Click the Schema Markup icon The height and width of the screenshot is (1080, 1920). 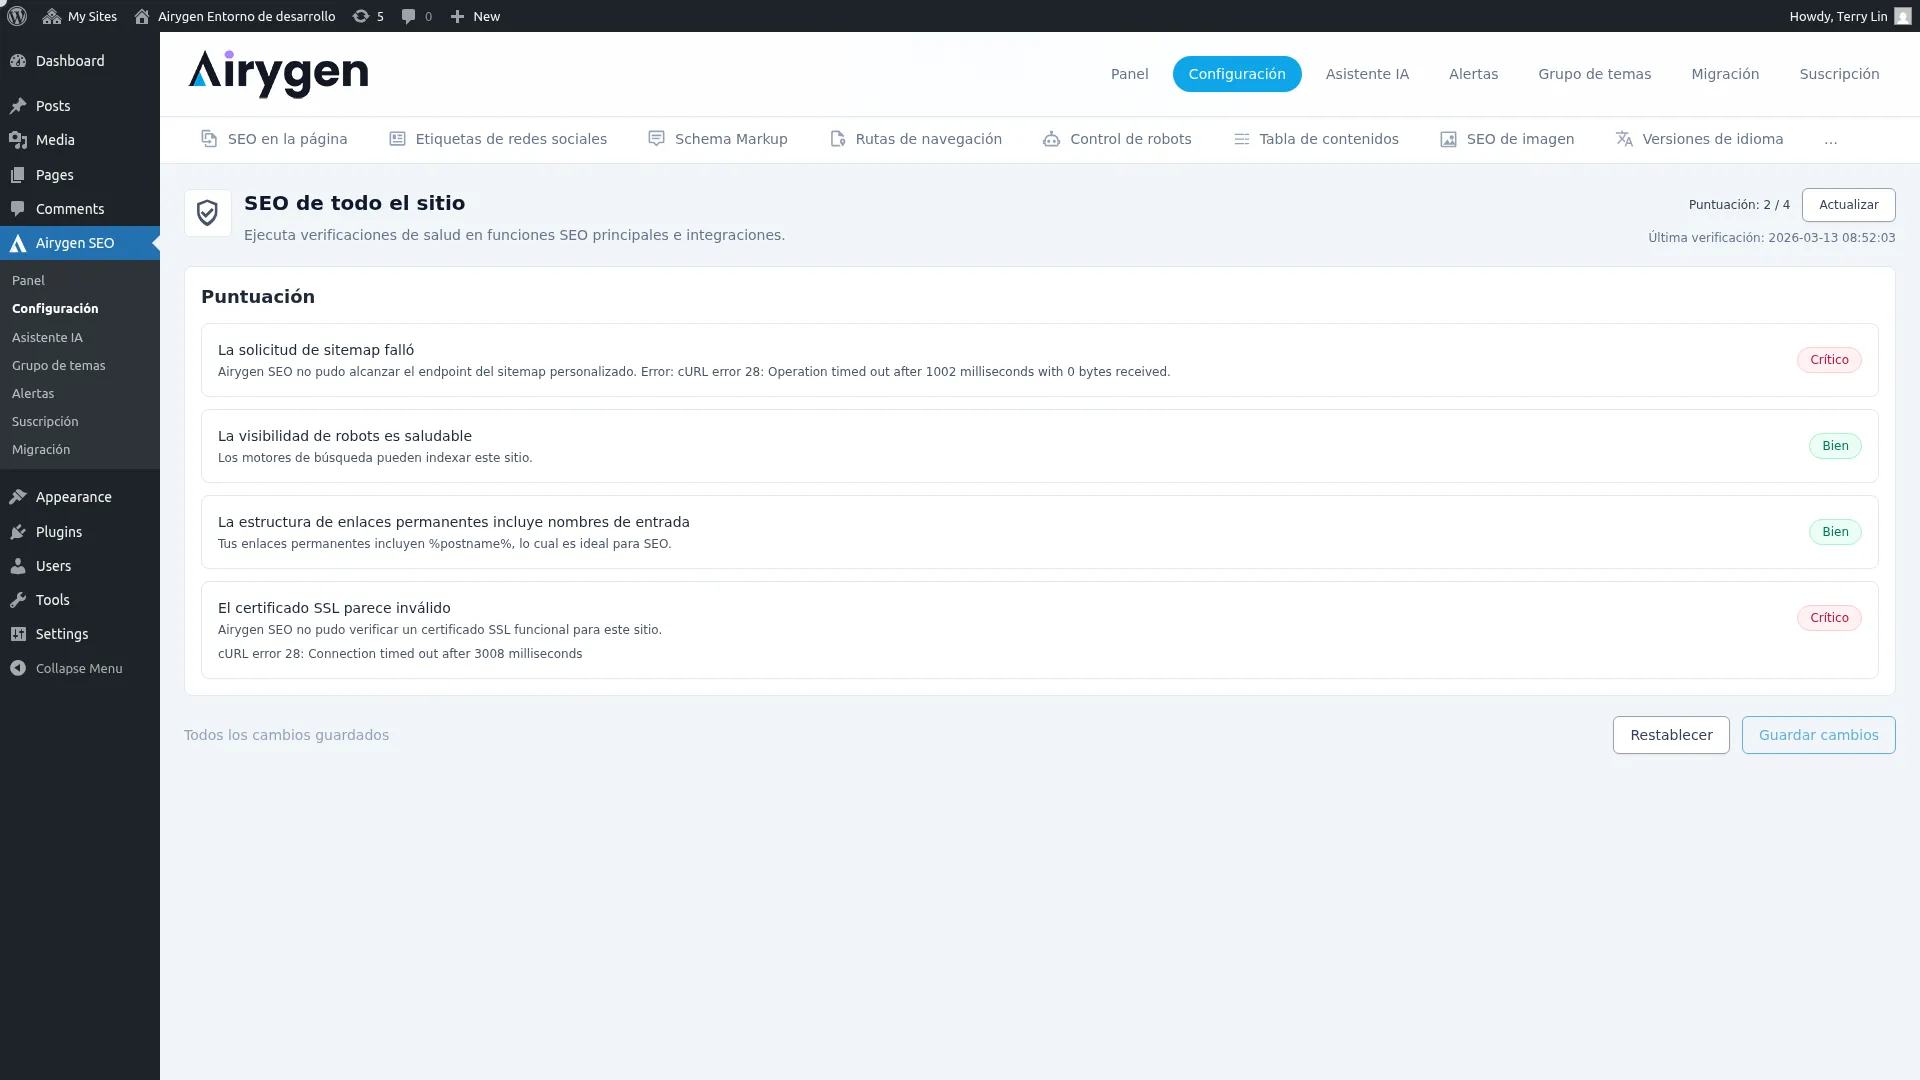click(656, 139)
